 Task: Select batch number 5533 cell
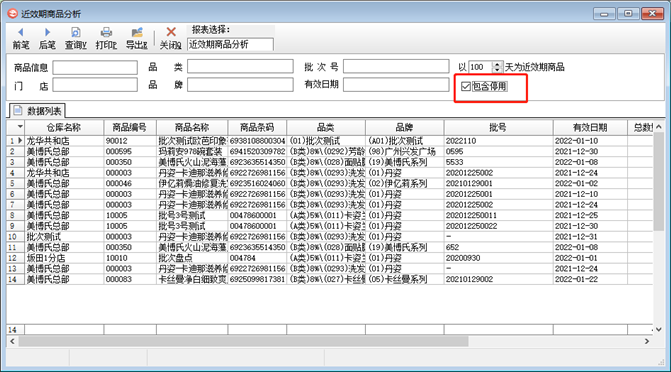coord(498,162)
